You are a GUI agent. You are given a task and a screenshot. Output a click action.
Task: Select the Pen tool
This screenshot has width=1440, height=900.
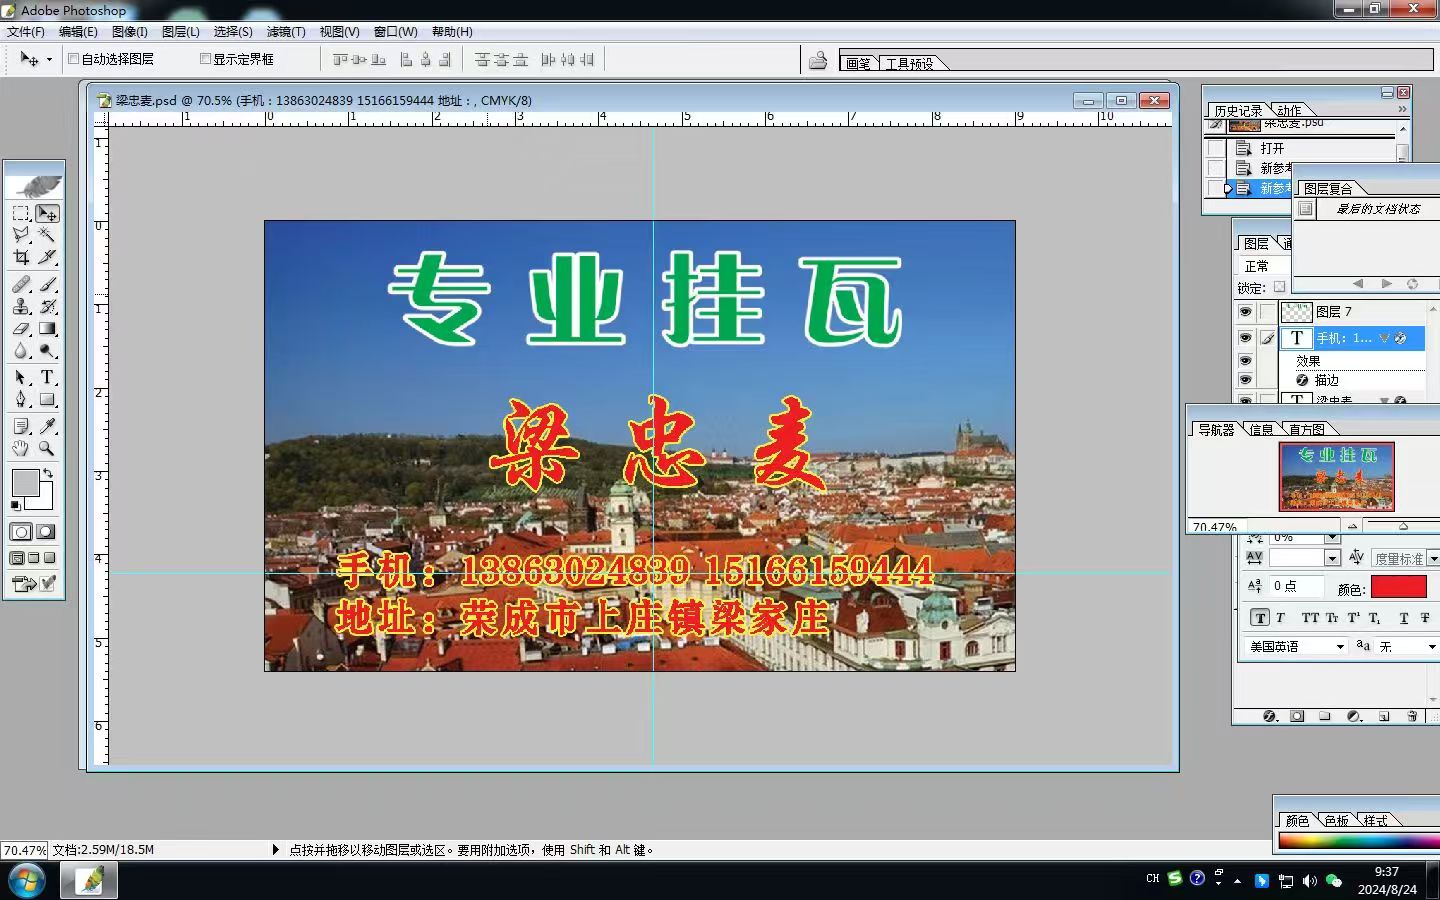tap(21, 399)
